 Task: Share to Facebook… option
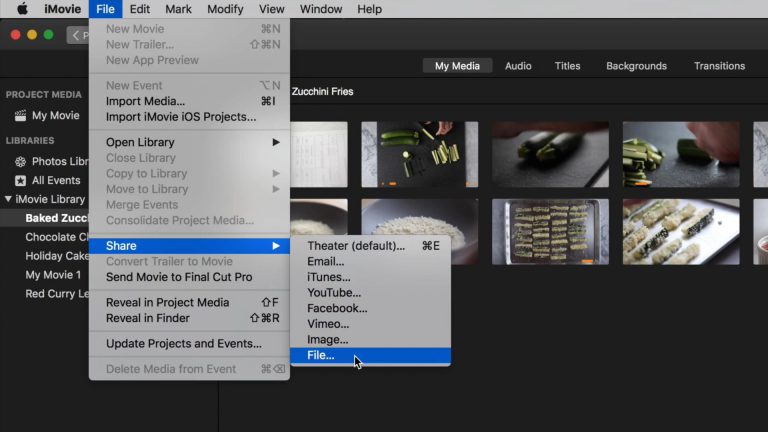click(370, 309)
